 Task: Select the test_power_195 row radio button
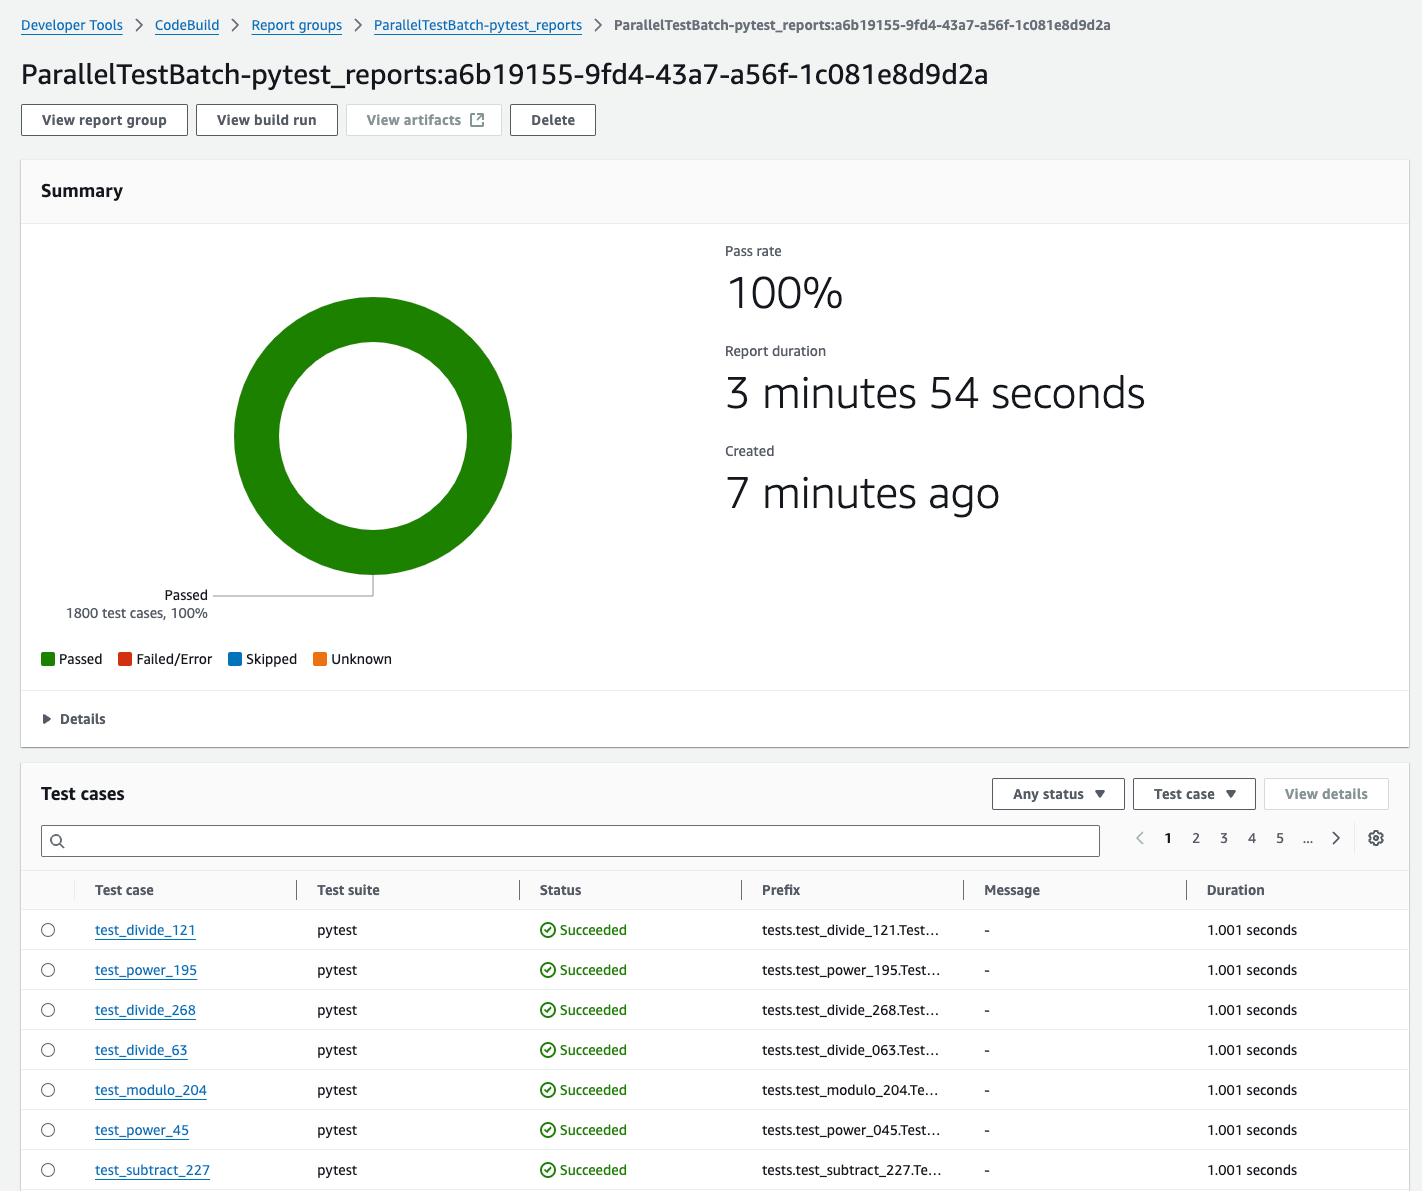pos(48,970)
